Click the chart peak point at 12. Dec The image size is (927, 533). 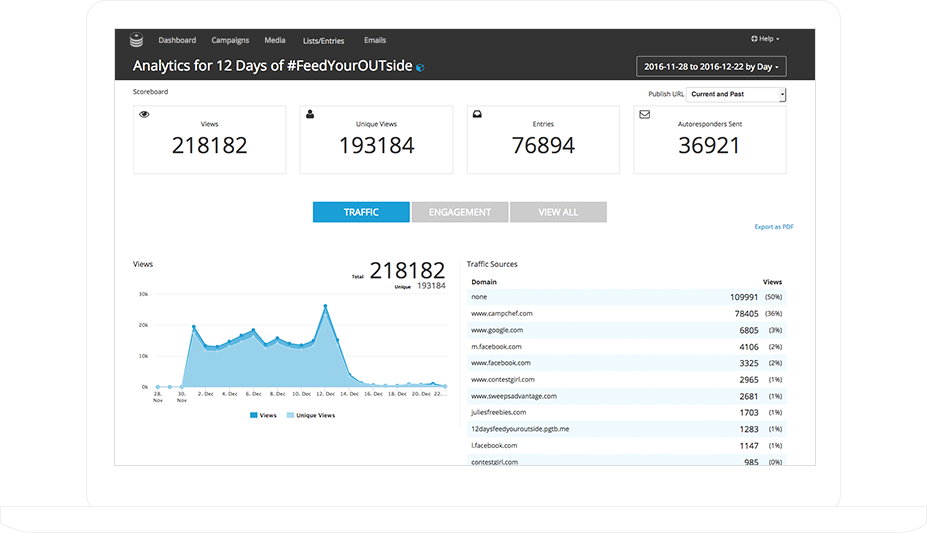(325, 306)
